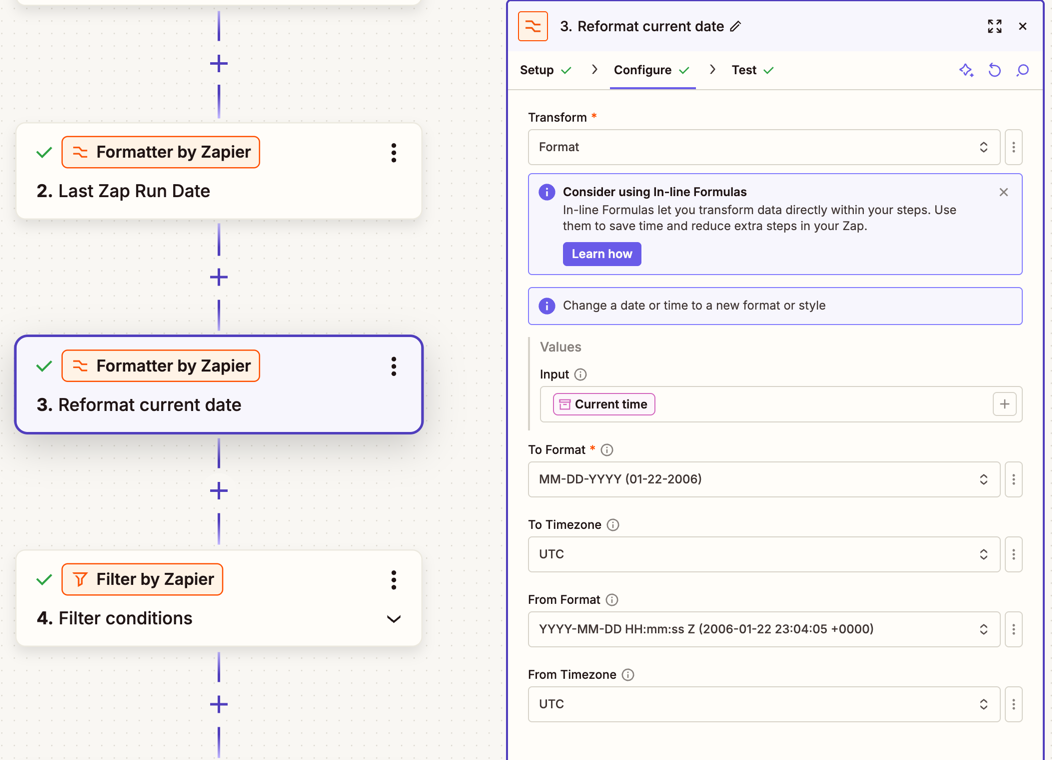
Task: Open the Transform dropdown
Action: 763,147
